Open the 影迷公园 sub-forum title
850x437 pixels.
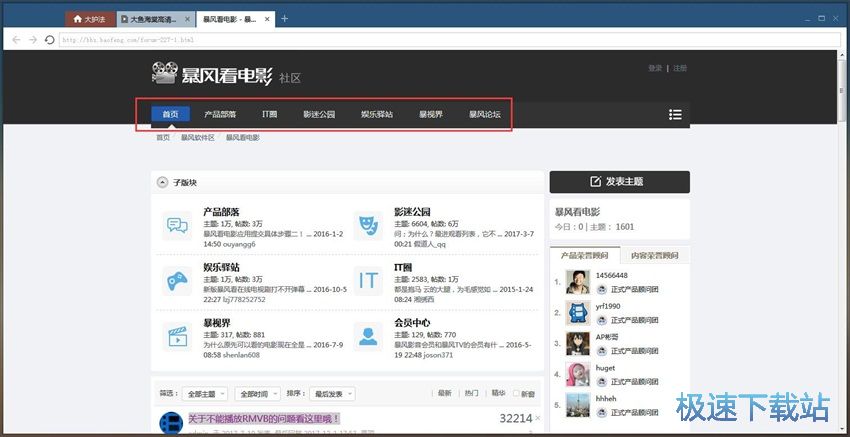(x=413, y=212)
